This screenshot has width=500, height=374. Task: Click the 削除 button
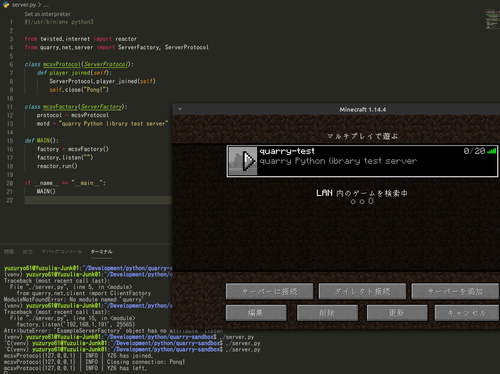pyautogui.click(x=327, y=313)
